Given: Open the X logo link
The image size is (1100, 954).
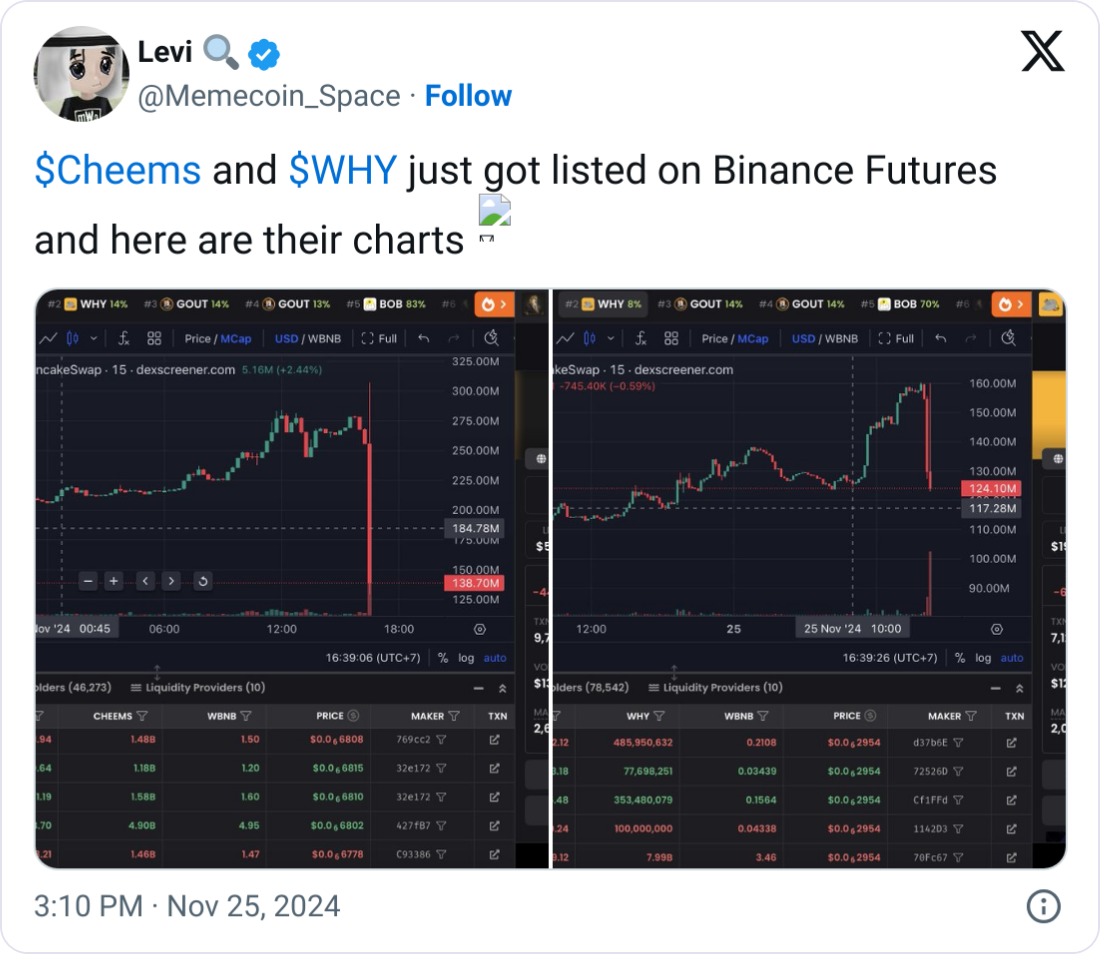Looking at the screenshot, I should click(1042, 50).
